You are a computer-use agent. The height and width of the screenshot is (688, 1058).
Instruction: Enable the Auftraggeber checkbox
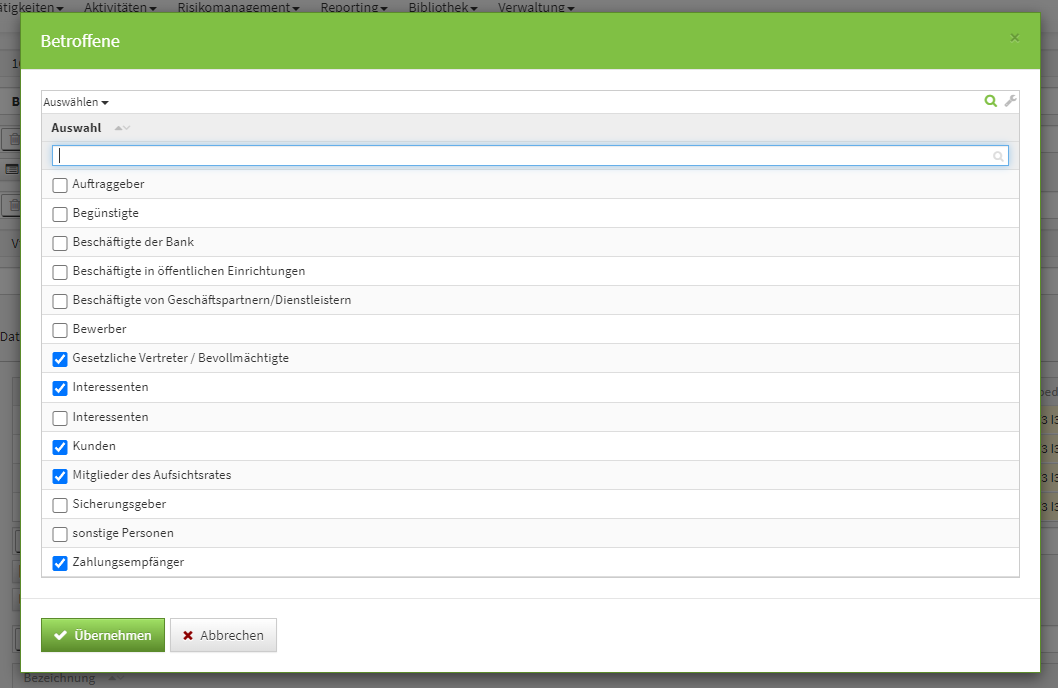coord(60,185)
